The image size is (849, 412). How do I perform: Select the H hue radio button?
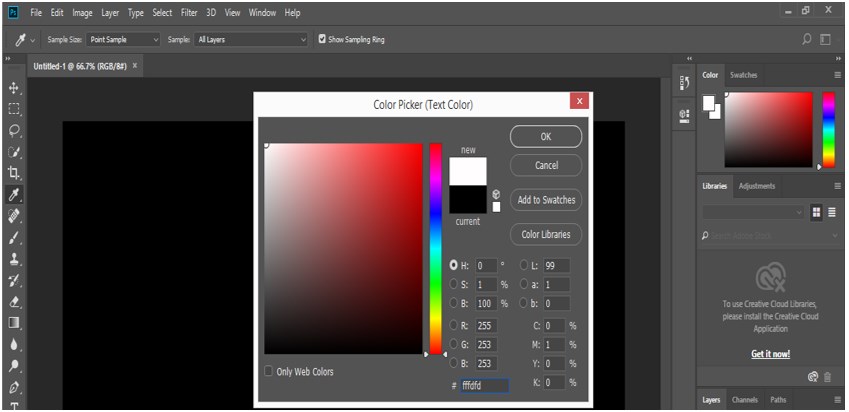click(454, 266)
